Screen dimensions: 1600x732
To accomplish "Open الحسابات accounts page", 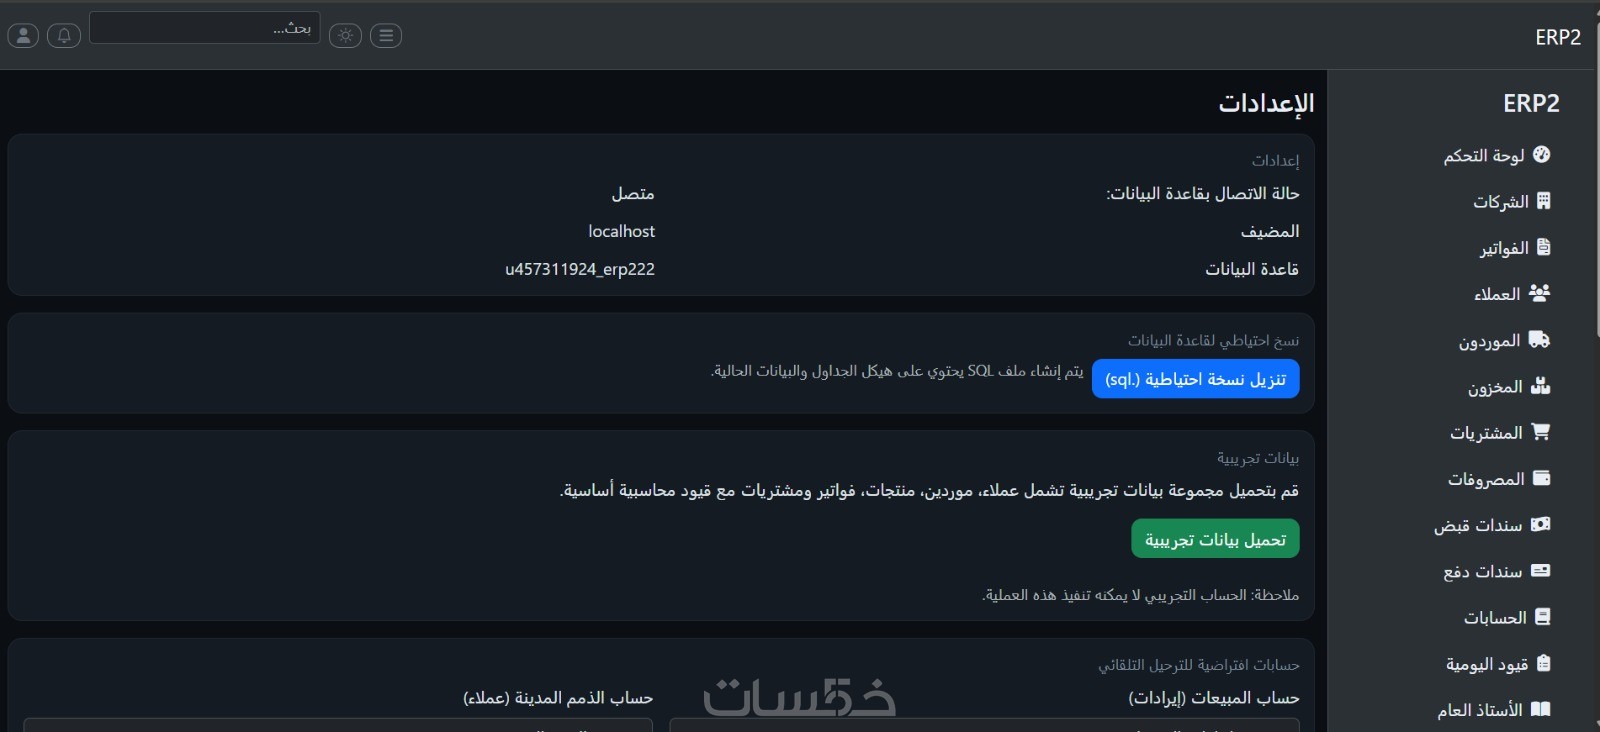I will [x=1506, y=618].
